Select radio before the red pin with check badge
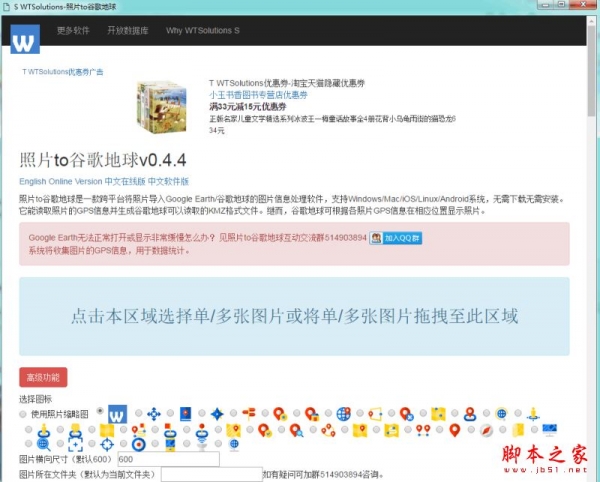 [250, 430]
